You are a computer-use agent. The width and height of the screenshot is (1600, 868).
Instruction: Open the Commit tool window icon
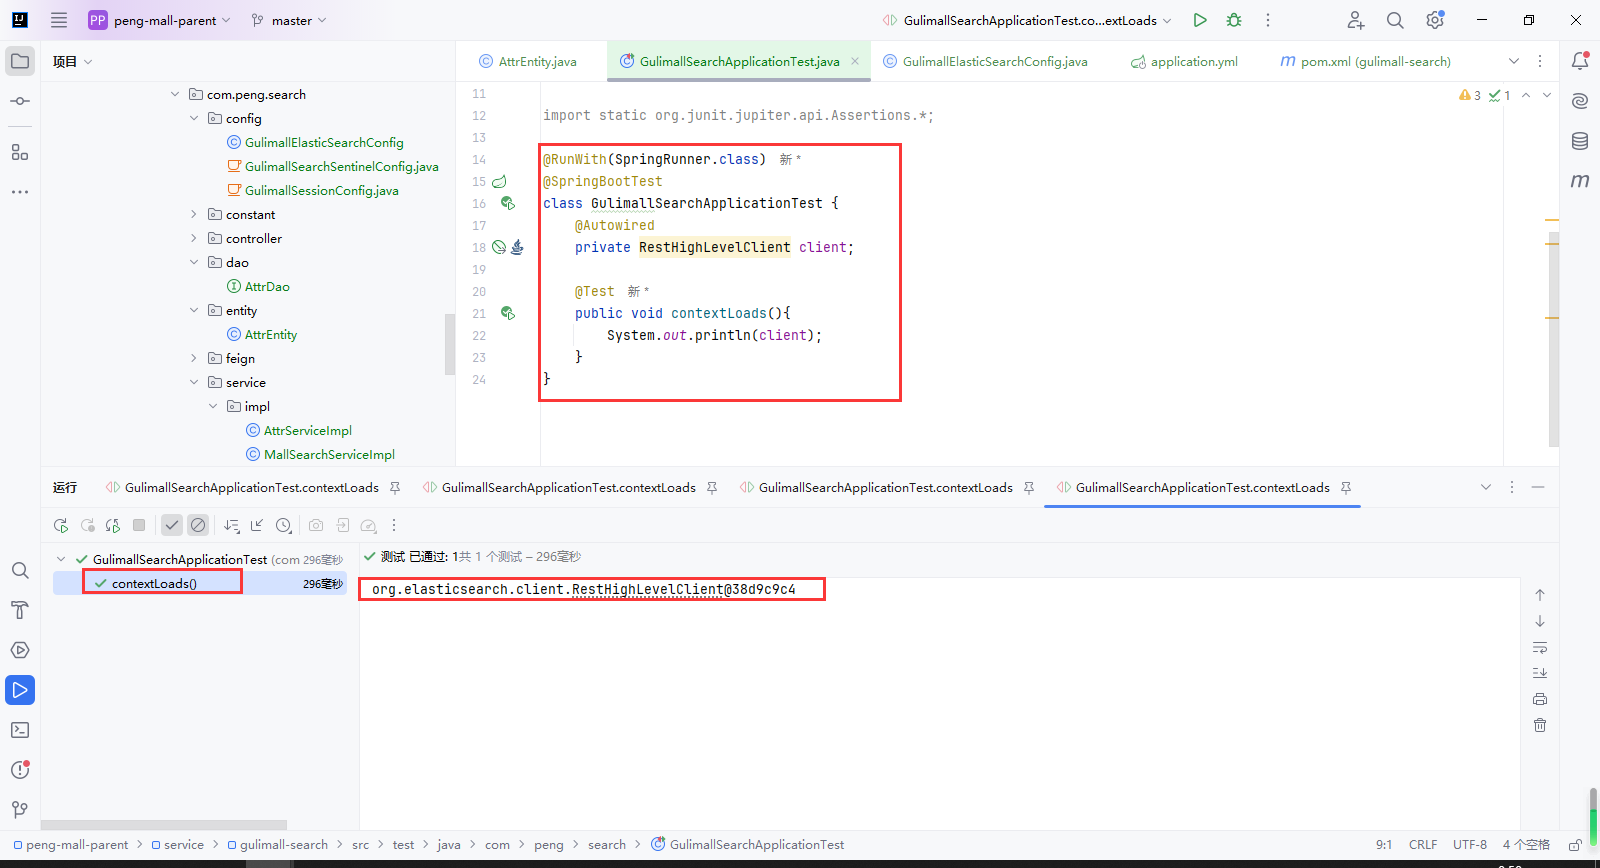pos(20,101)
